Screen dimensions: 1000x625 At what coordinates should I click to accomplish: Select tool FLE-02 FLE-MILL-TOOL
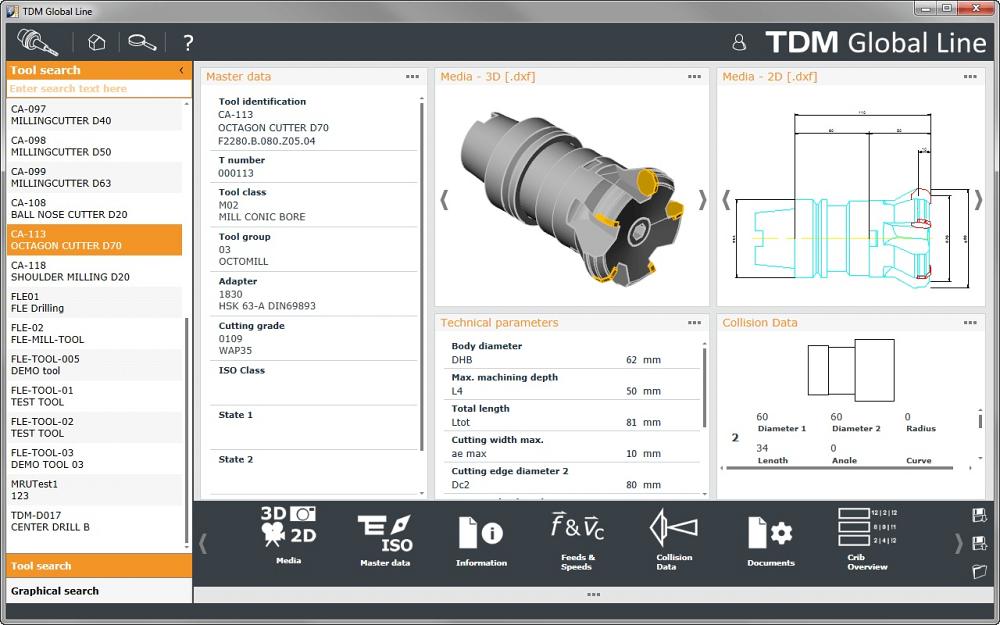coord(94,334)
